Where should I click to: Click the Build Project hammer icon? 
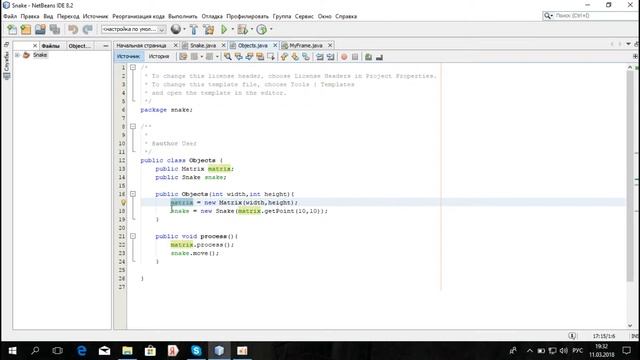194,29
